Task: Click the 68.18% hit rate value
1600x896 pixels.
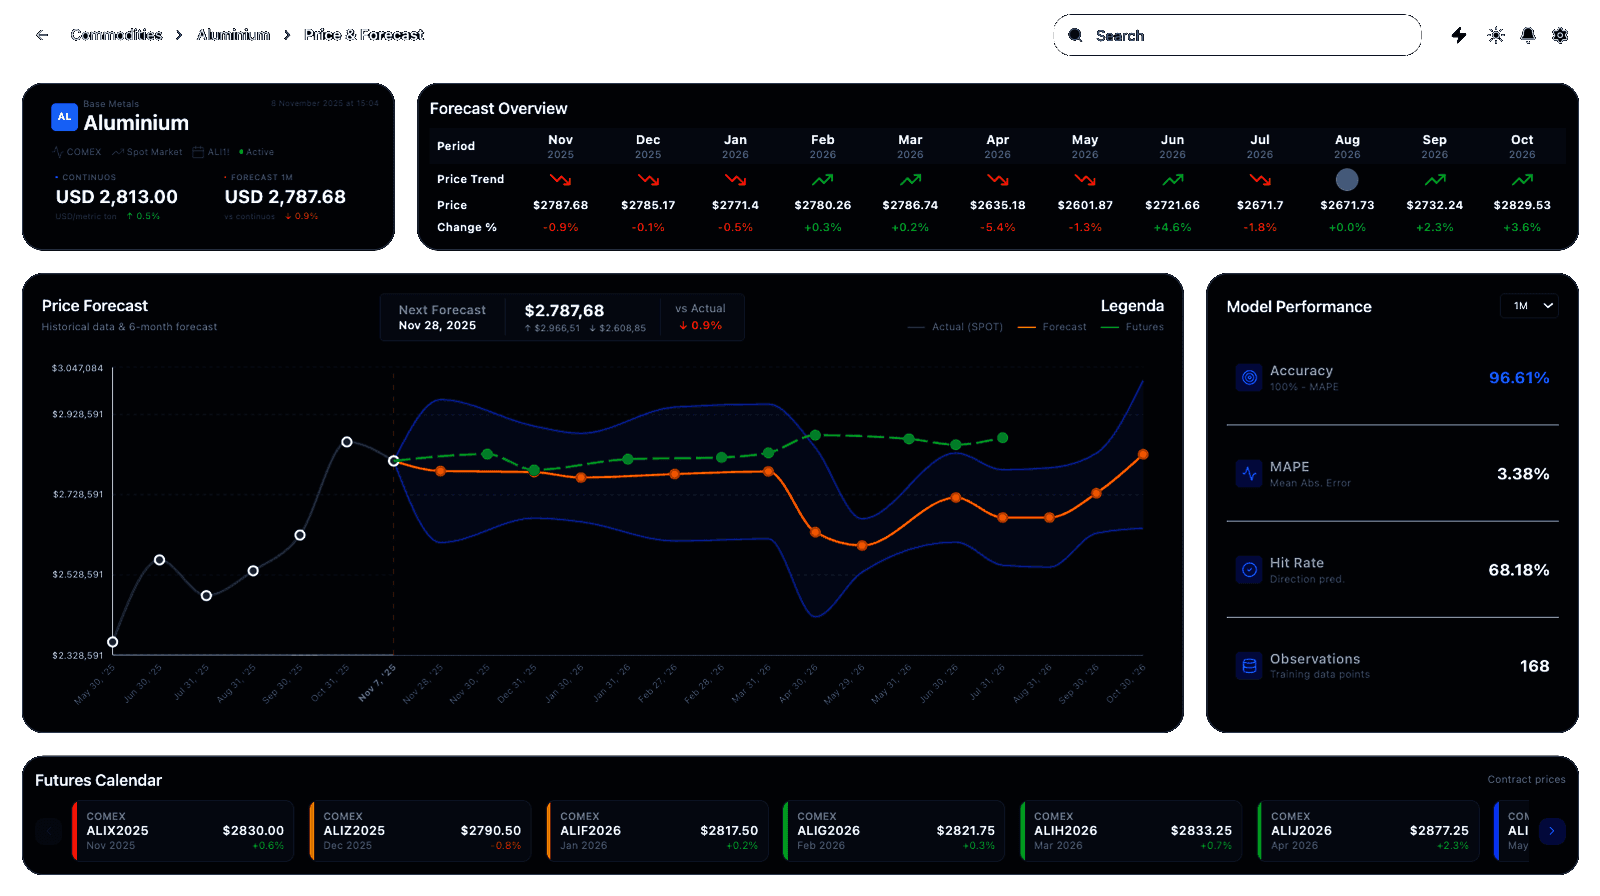Action: pyautogui.click(x=1519, y=570)
